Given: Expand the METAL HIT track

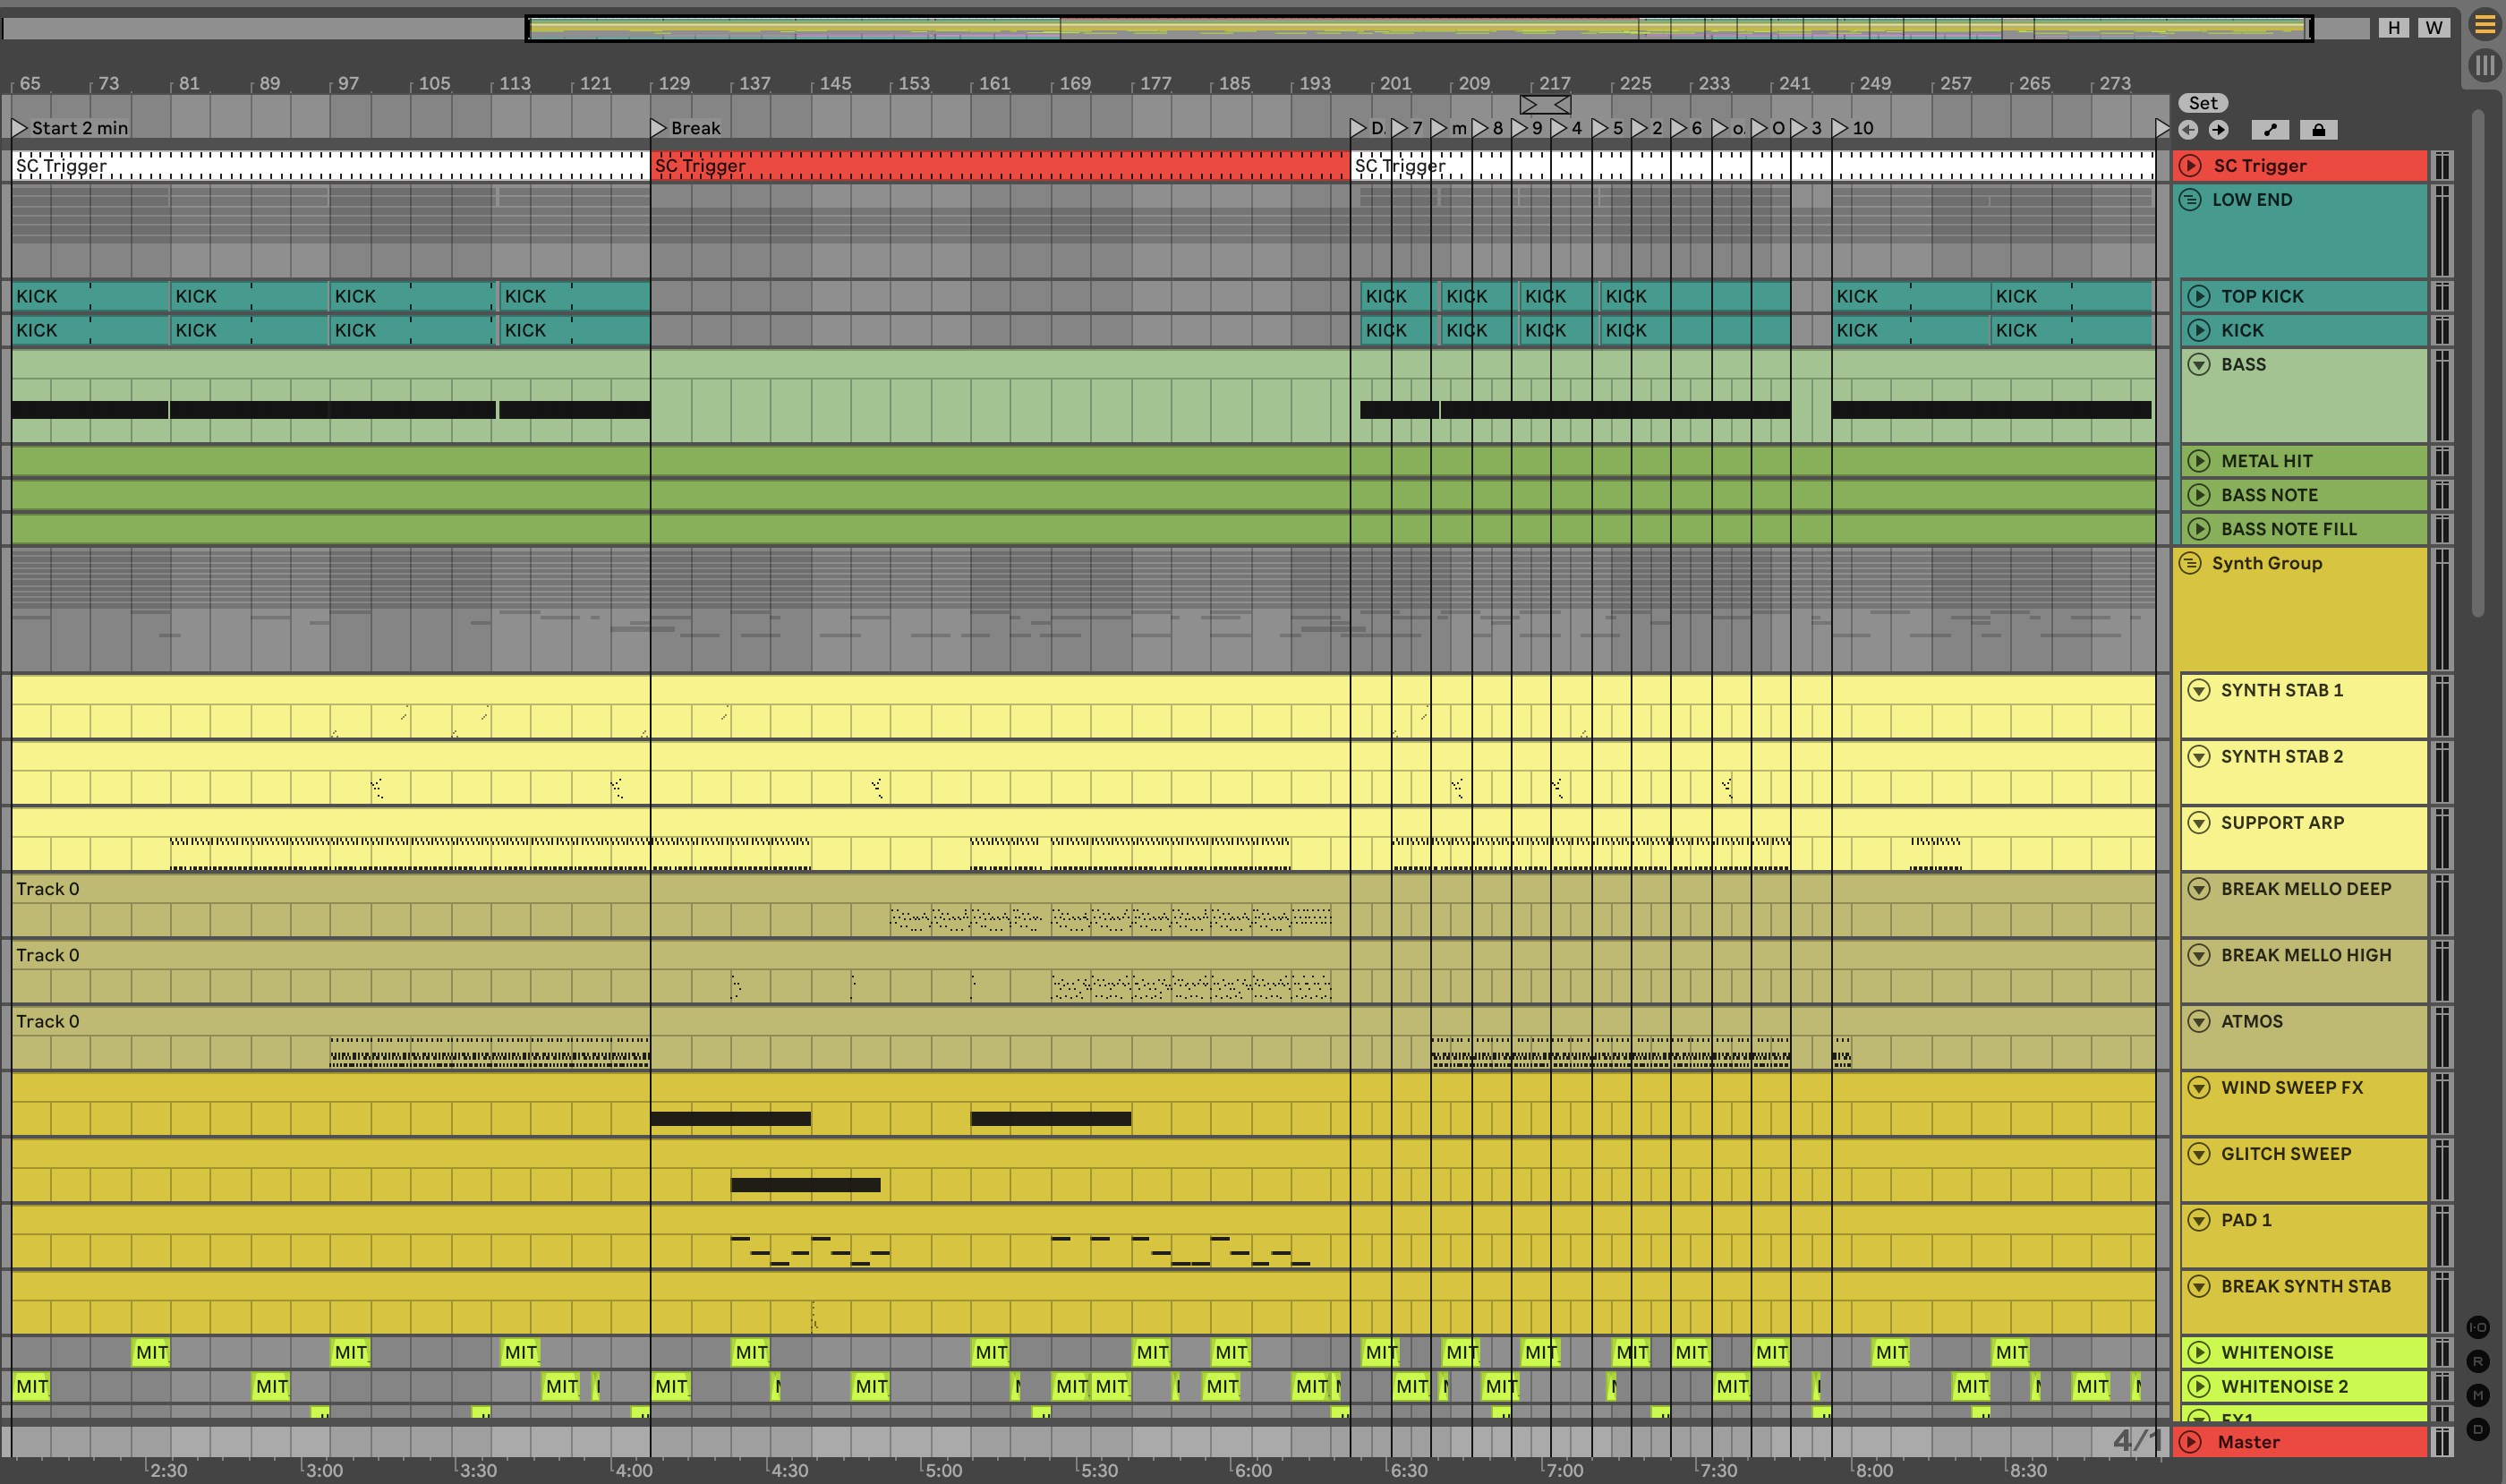Looking at the screenshot, I should tap(2199, 461).
